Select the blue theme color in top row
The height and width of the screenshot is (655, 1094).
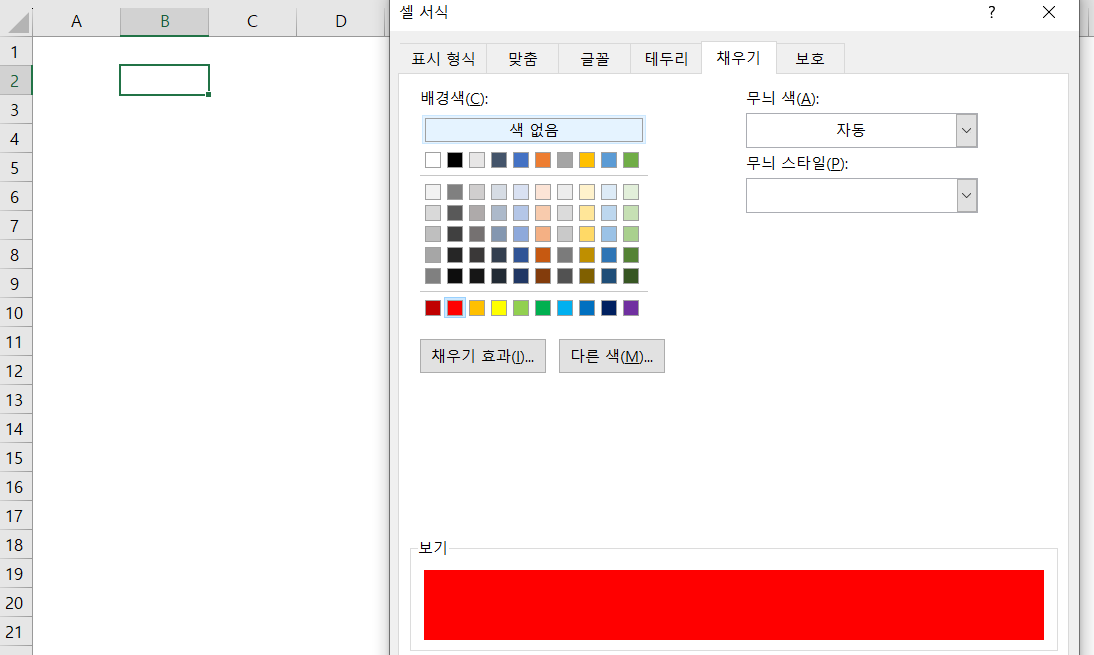[521, 160]
